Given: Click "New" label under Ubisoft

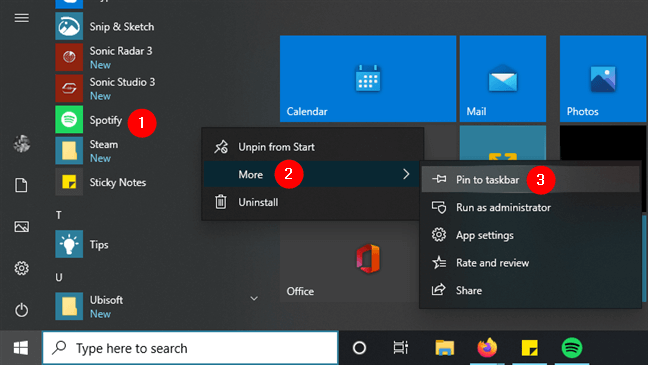Looking at the screenshot, I should (x=100, y=314).
